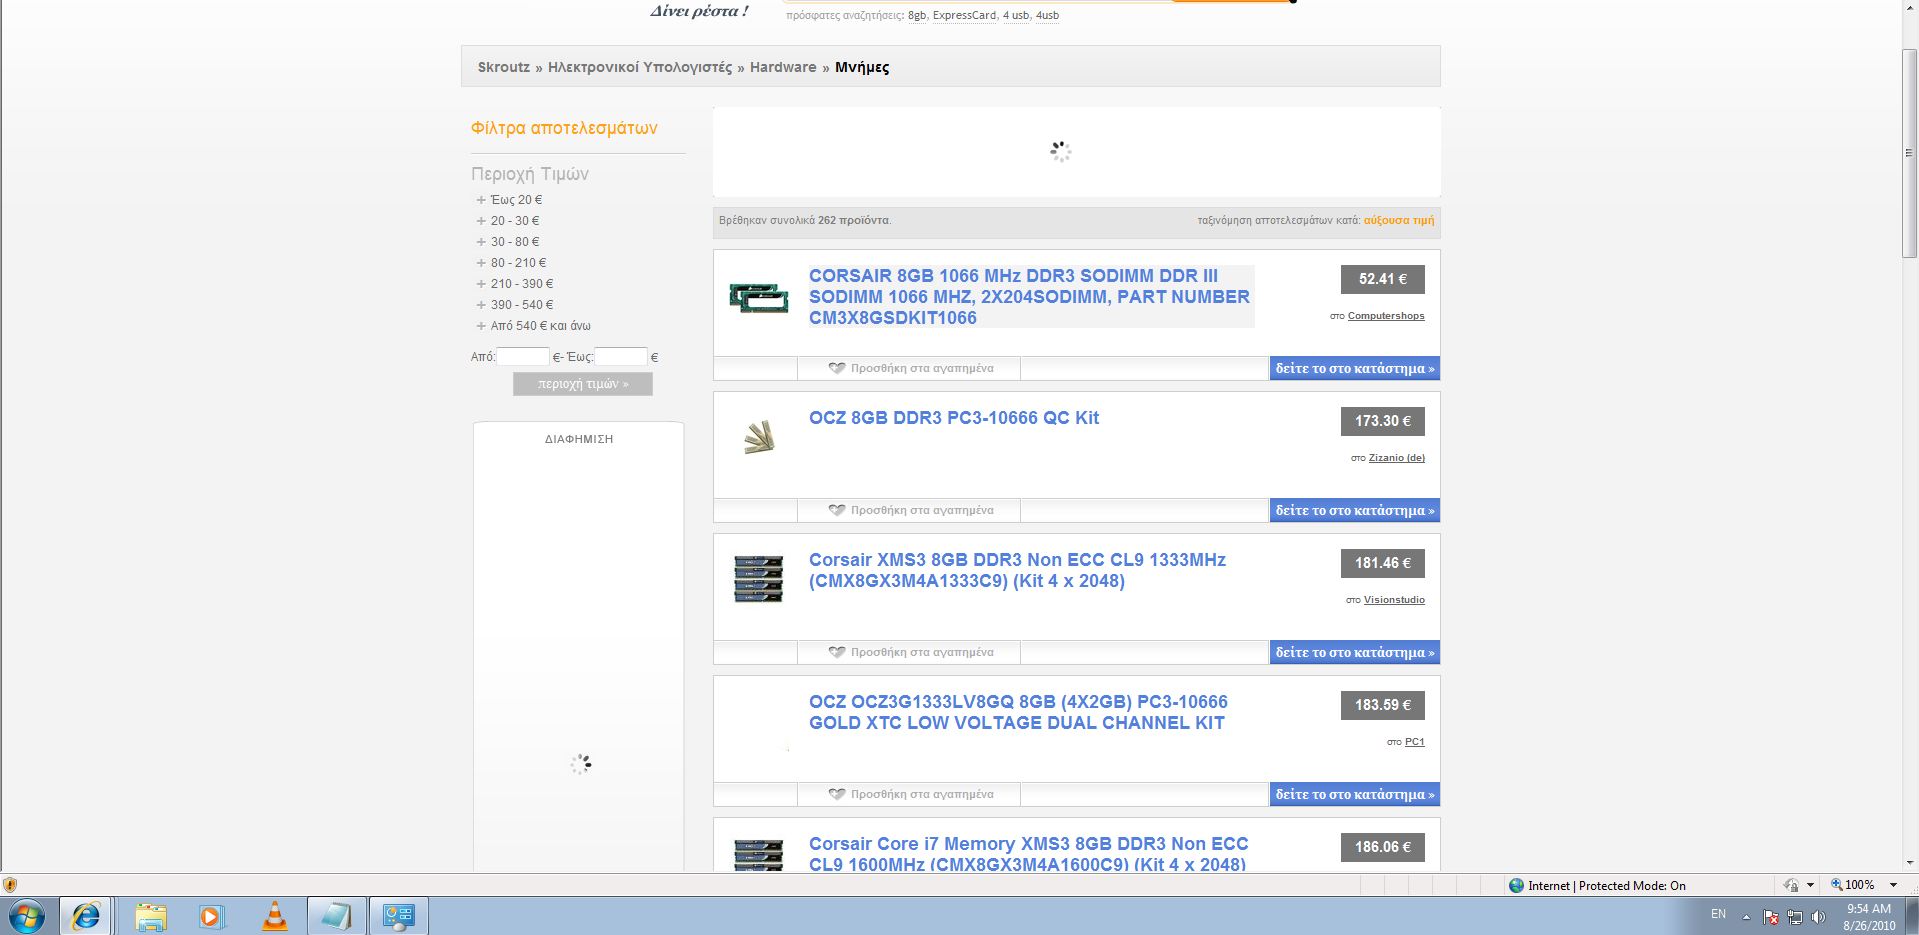Open the 'Ηλεκτρονικοί Υπολογιστές' breadcrumb
The image size is (1919, 935).
tap(640, 67)
